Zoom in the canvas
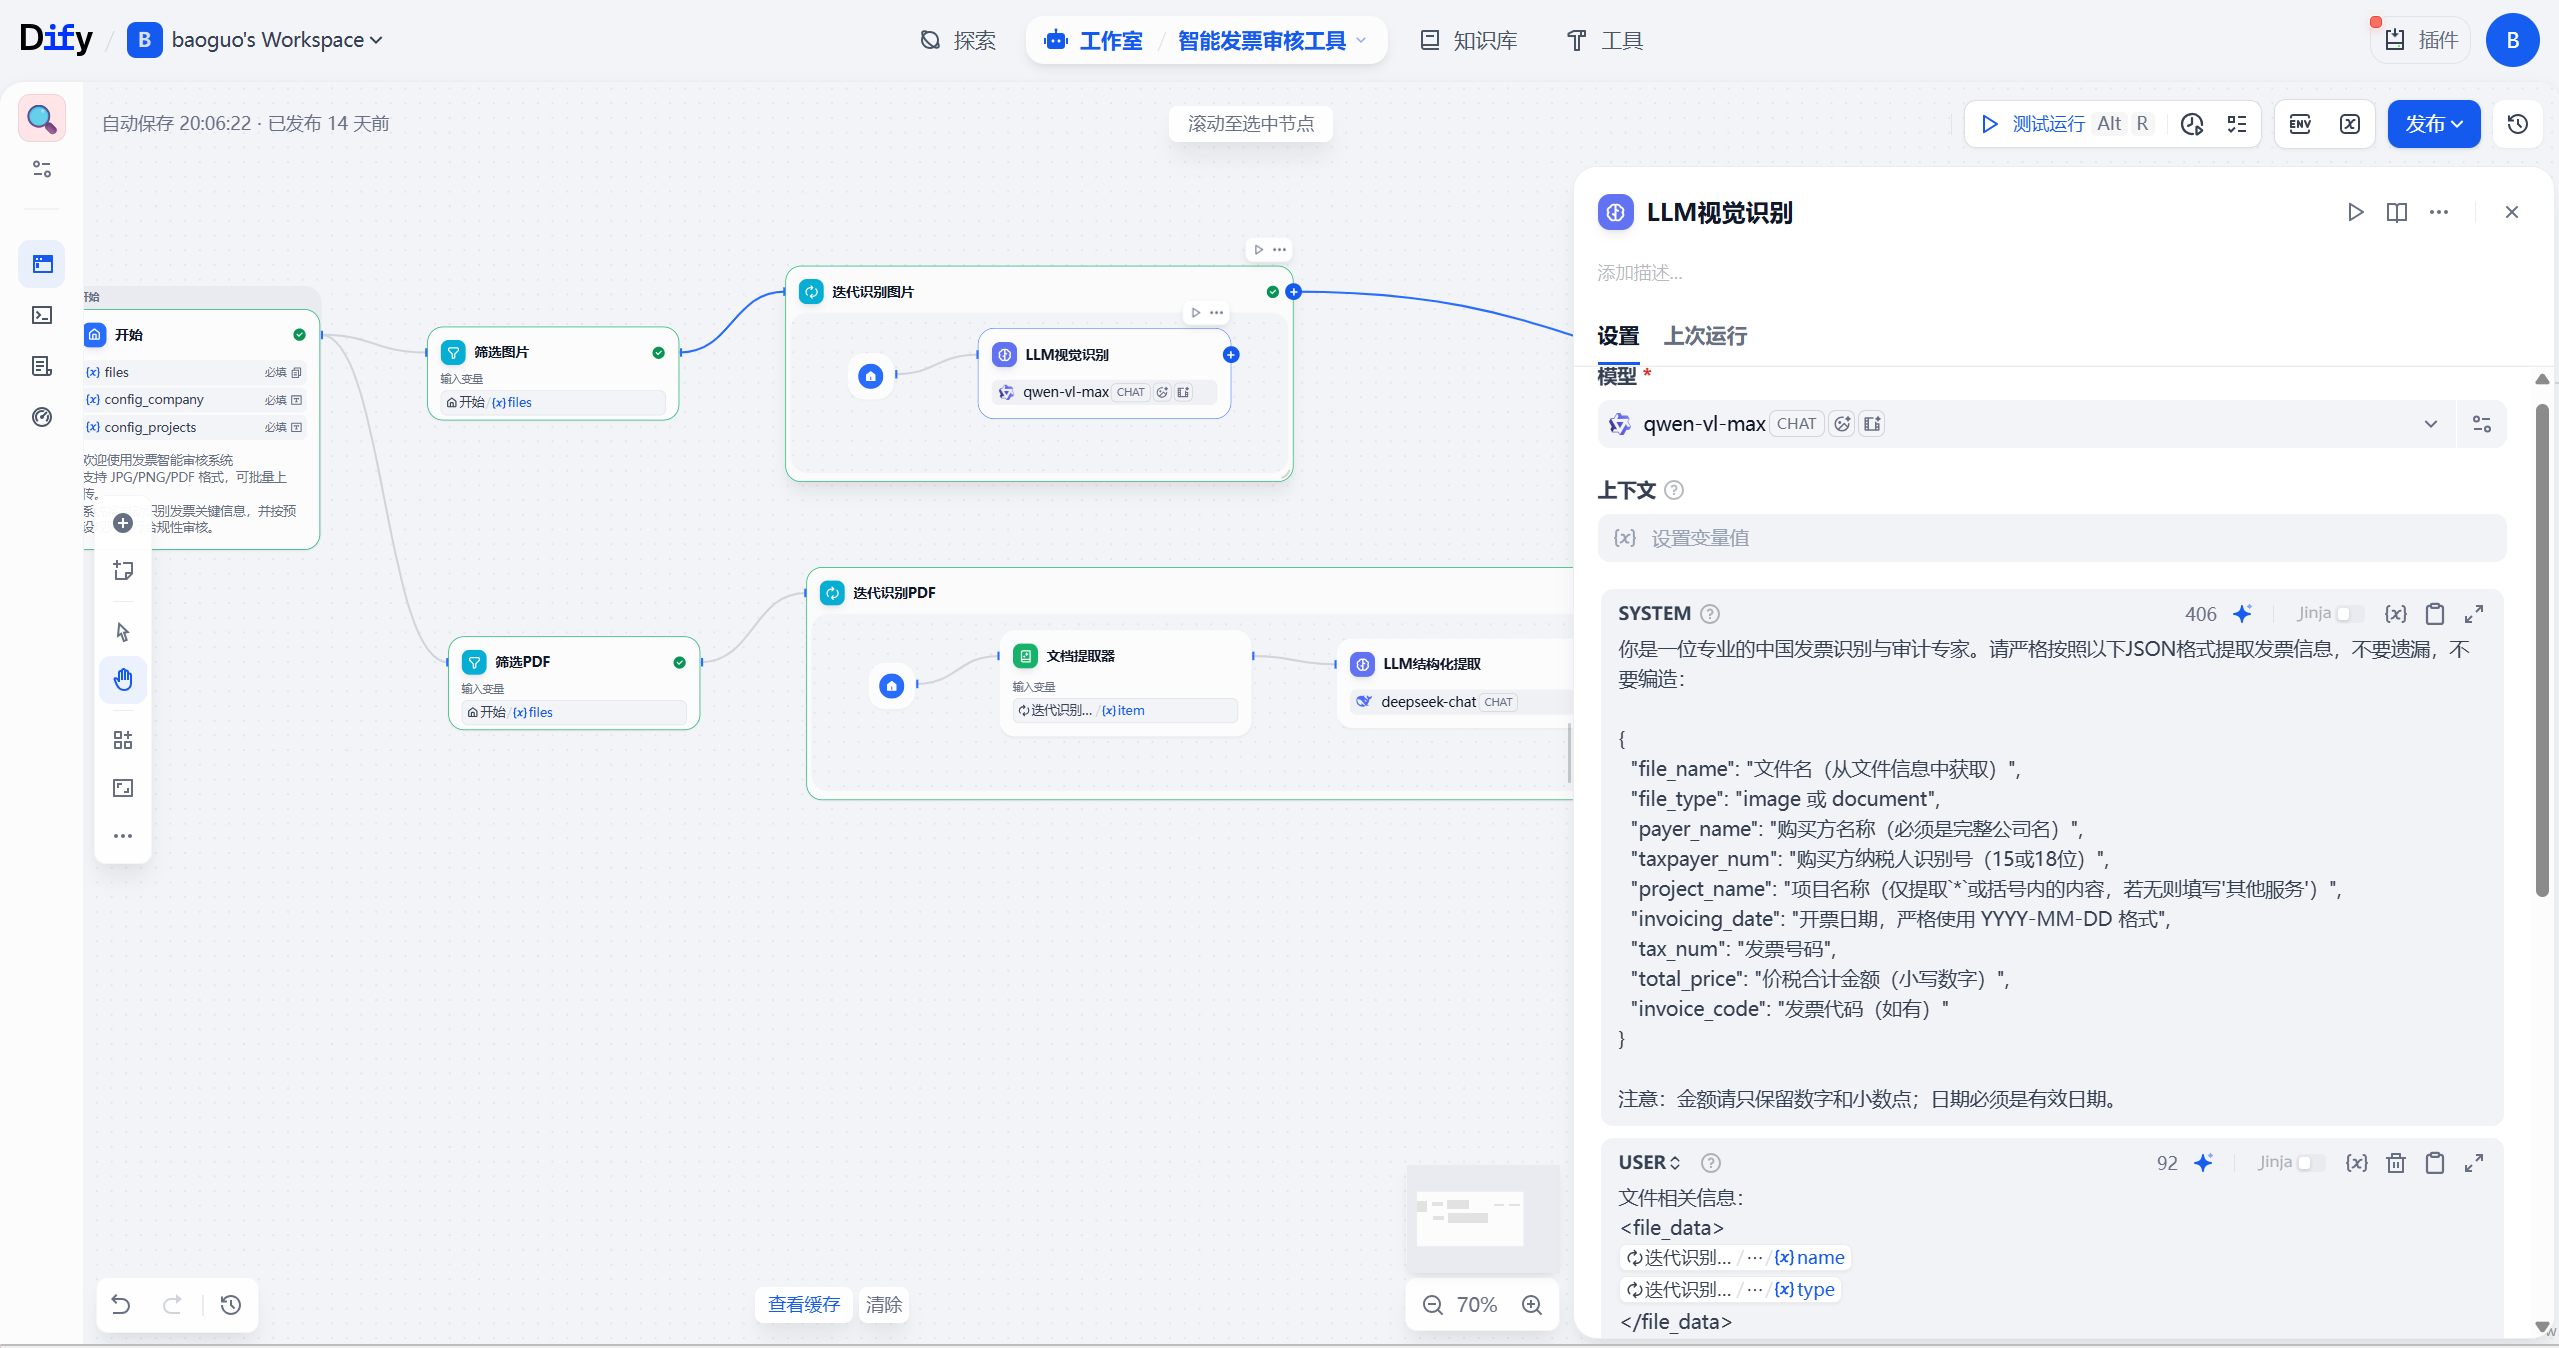Viewport: 2559px width, 1348px height. click(x=1532, y=1304)
